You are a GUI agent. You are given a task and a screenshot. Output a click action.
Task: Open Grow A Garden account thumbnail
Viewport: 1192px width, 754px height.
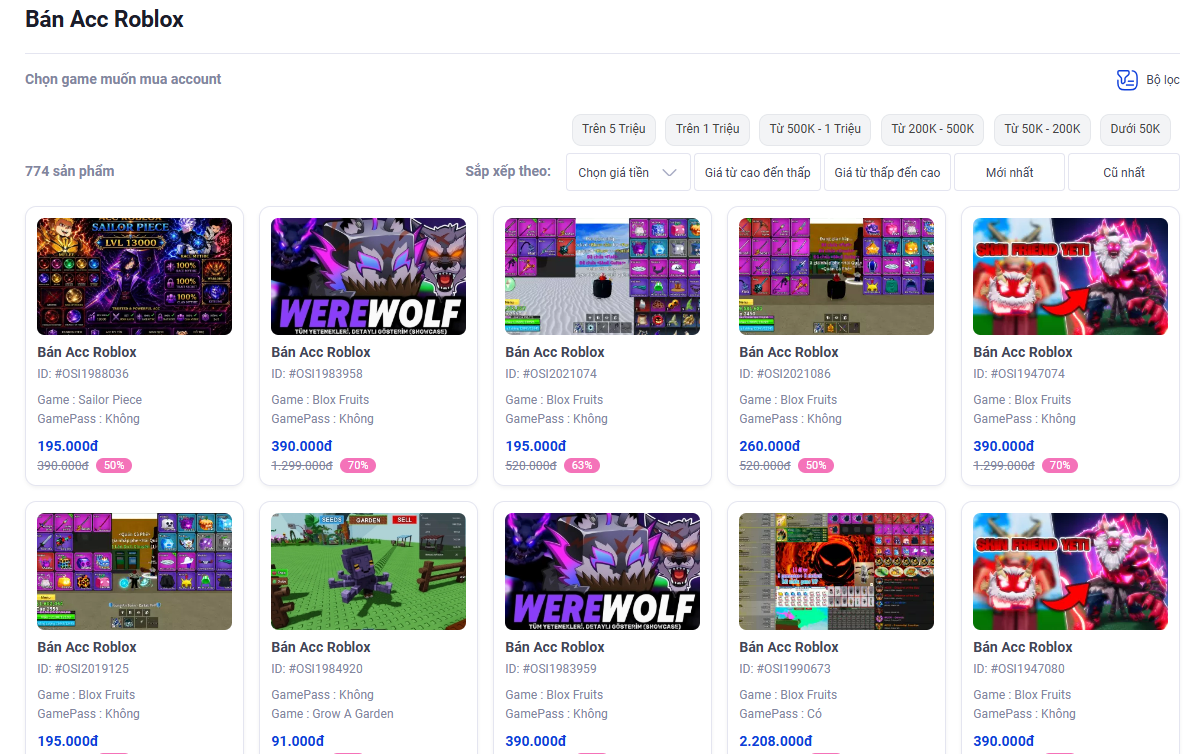click(x=369, y=572)
